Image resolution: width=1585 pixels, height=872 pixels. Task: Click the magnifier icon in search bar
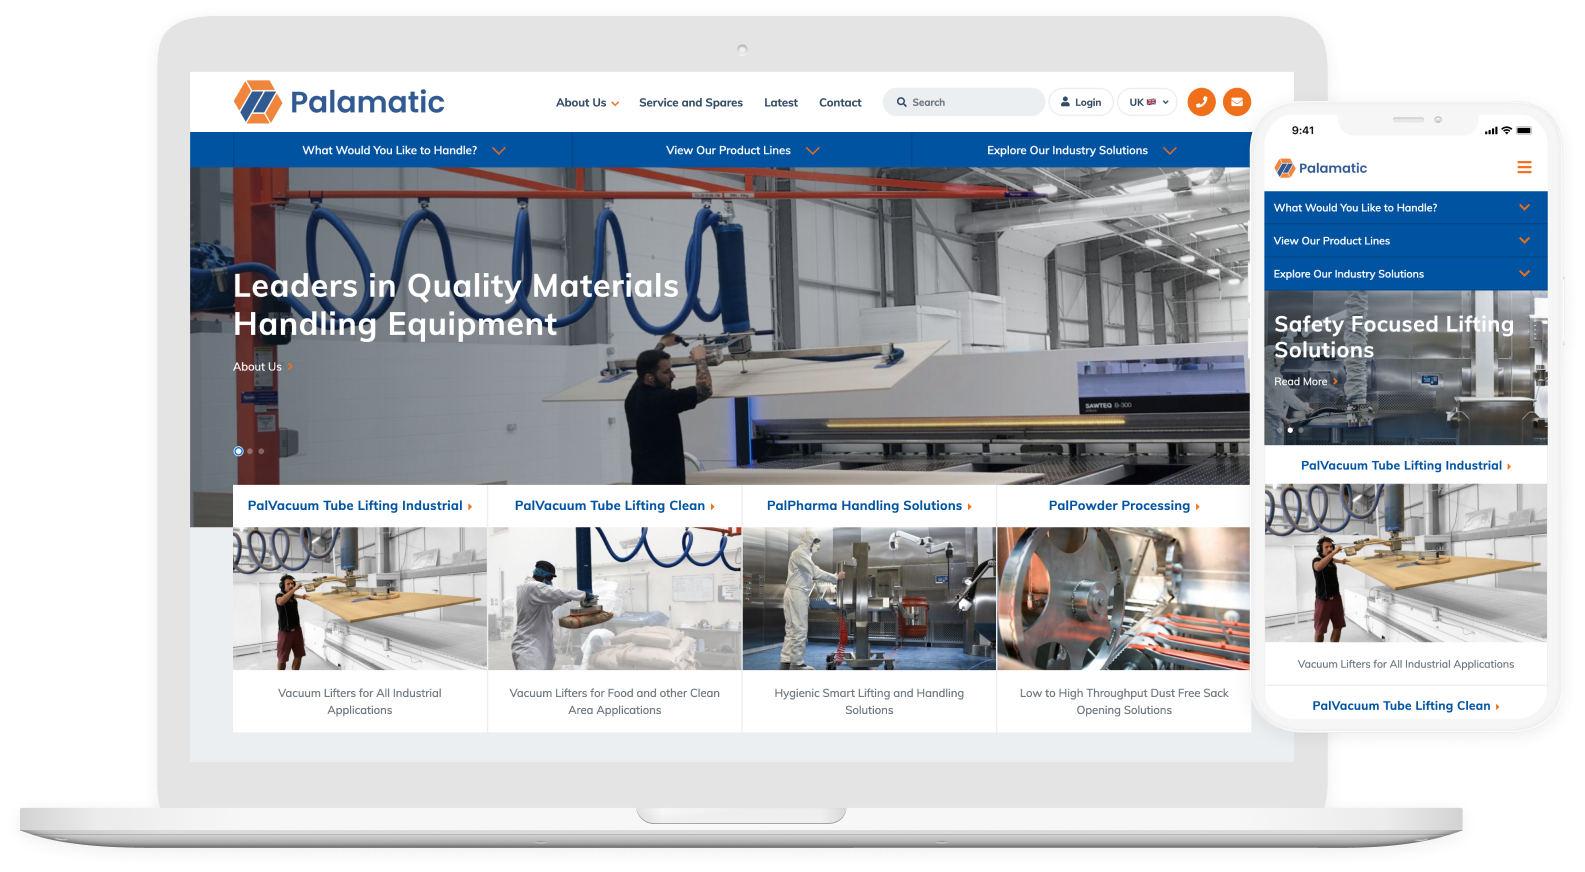pos(901,102)
